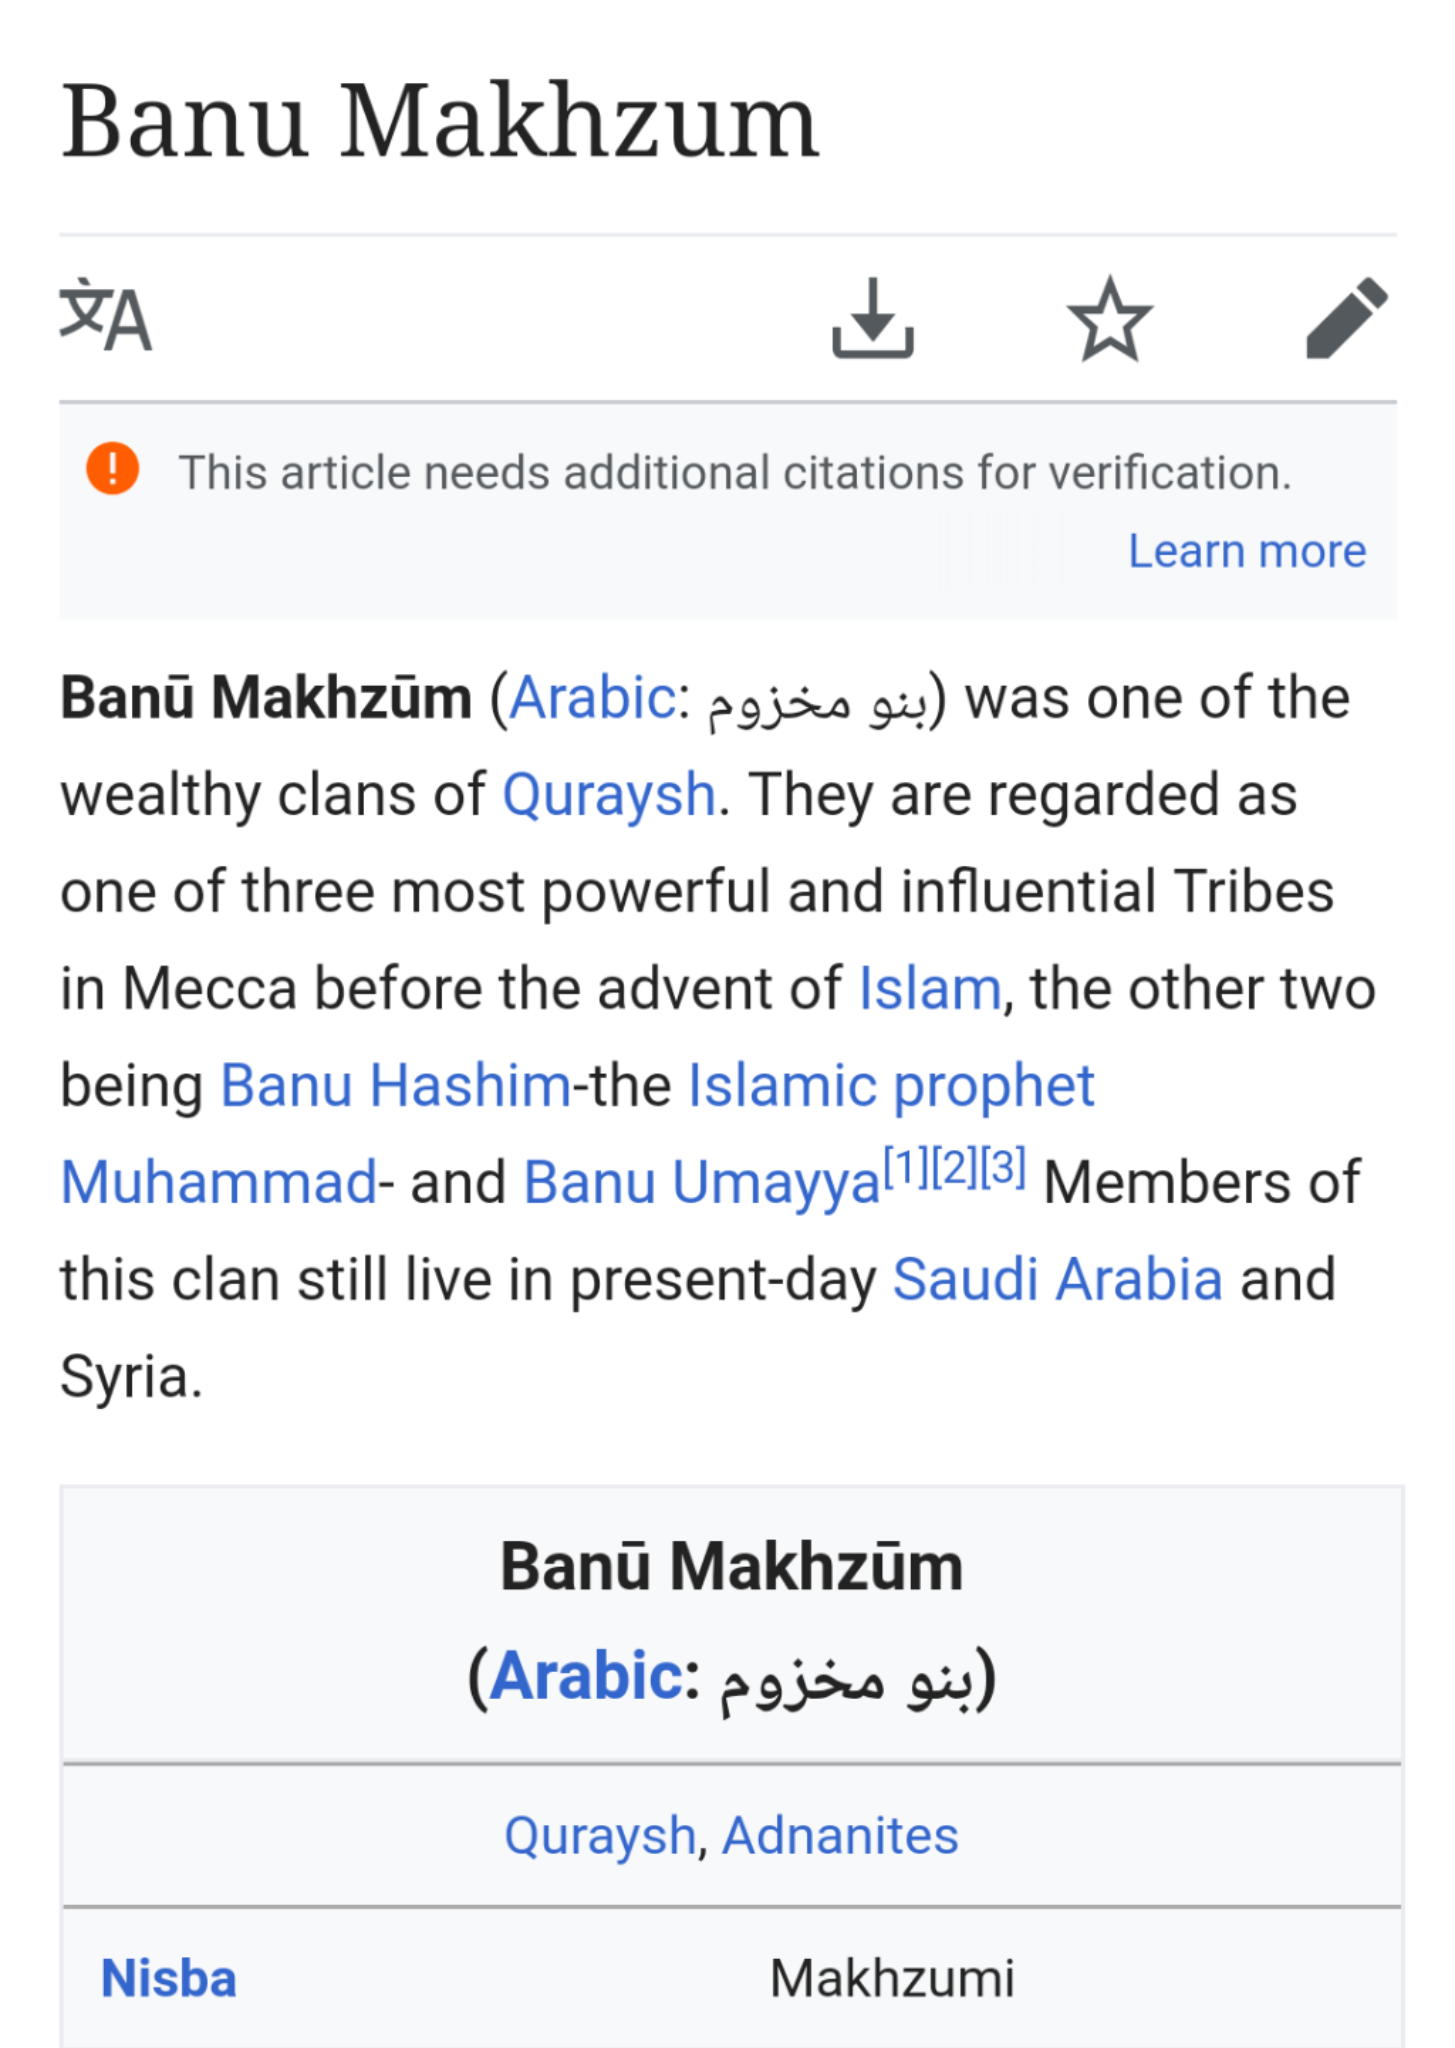This screenshot has height=2048, width=1455.
Task: Download the article with the download icon
Action: pos(872,318)
